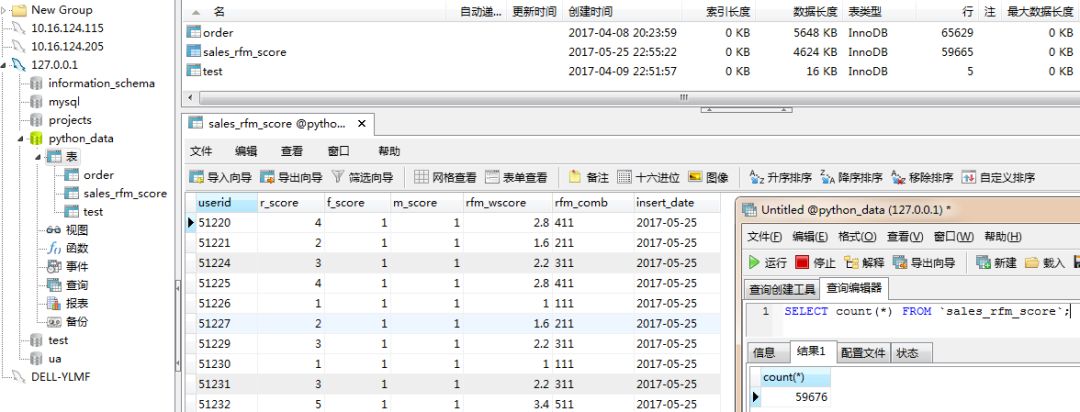Click the rfm_wscore column header
Screen dimensions: 1080x412
[506, 203]
